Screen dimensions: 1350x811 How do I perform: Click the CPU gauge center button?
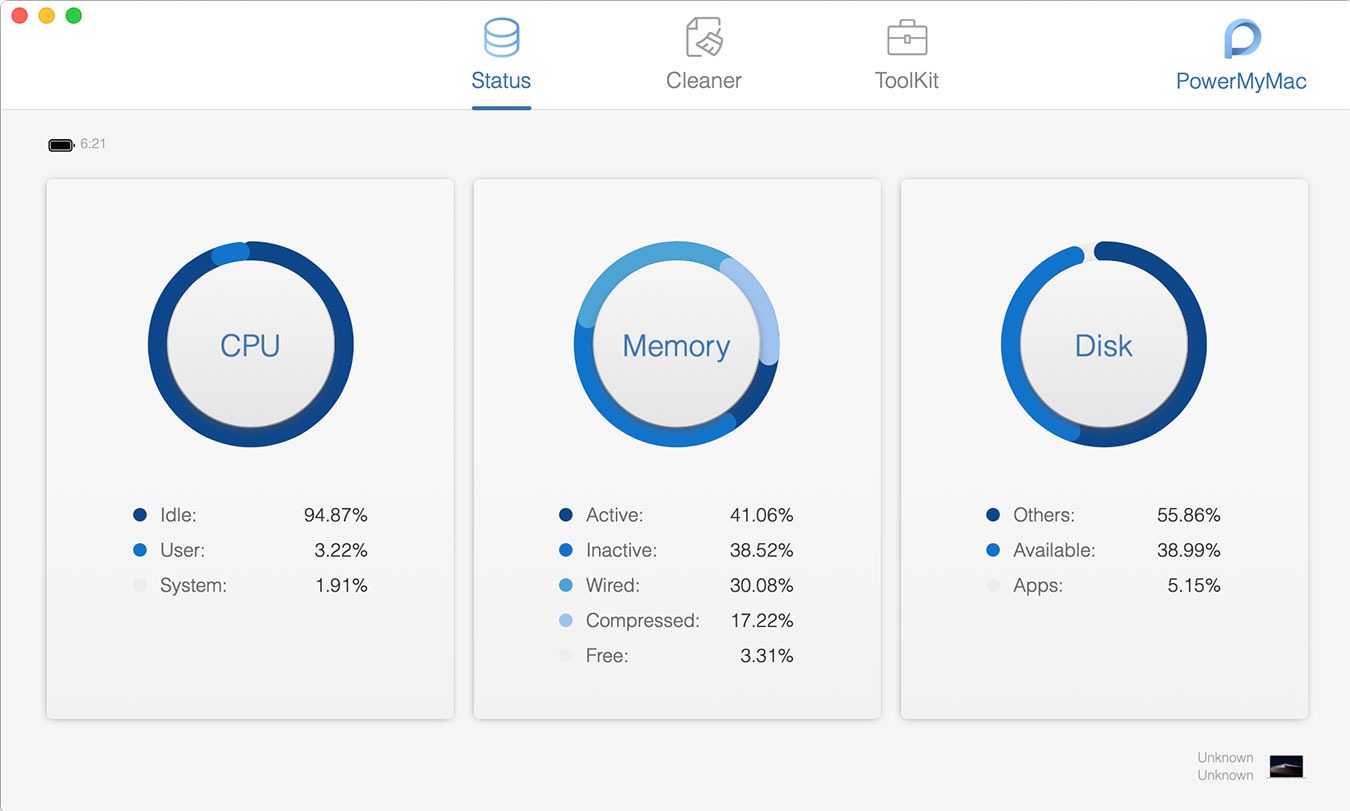click(250, 345)
